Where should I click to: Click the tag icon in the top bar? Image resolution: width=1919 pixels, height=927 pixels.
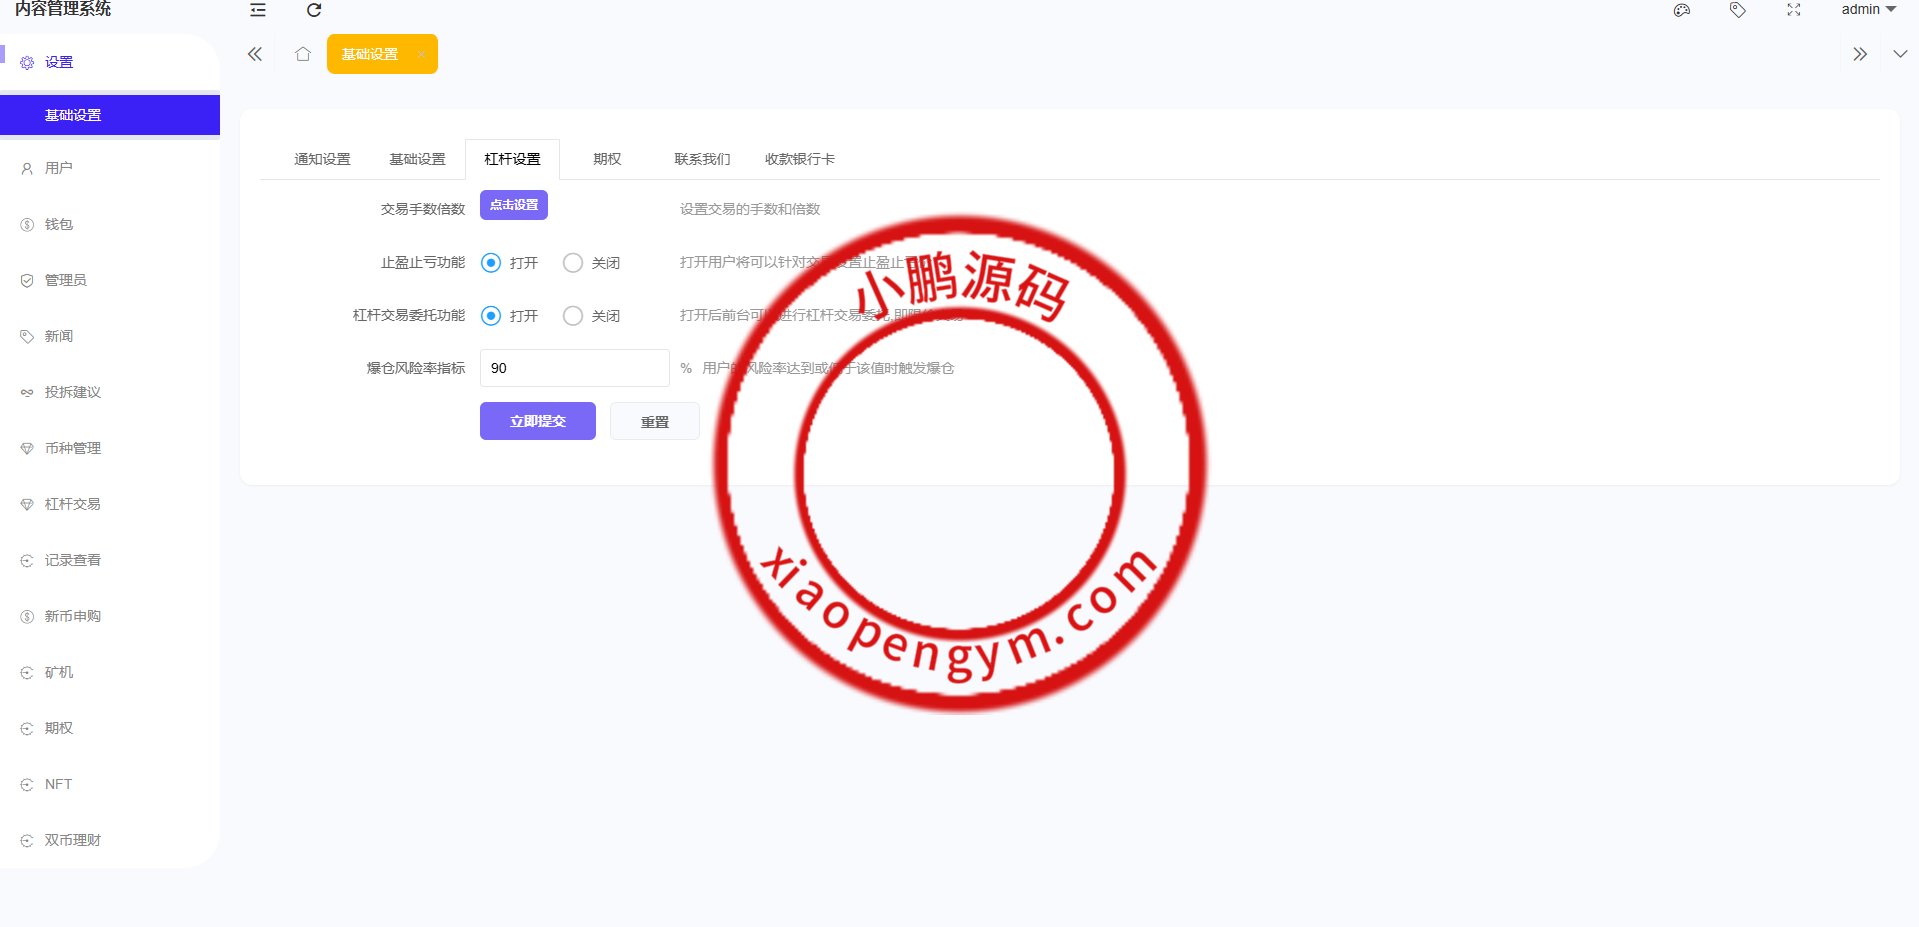click(1737, 10)
